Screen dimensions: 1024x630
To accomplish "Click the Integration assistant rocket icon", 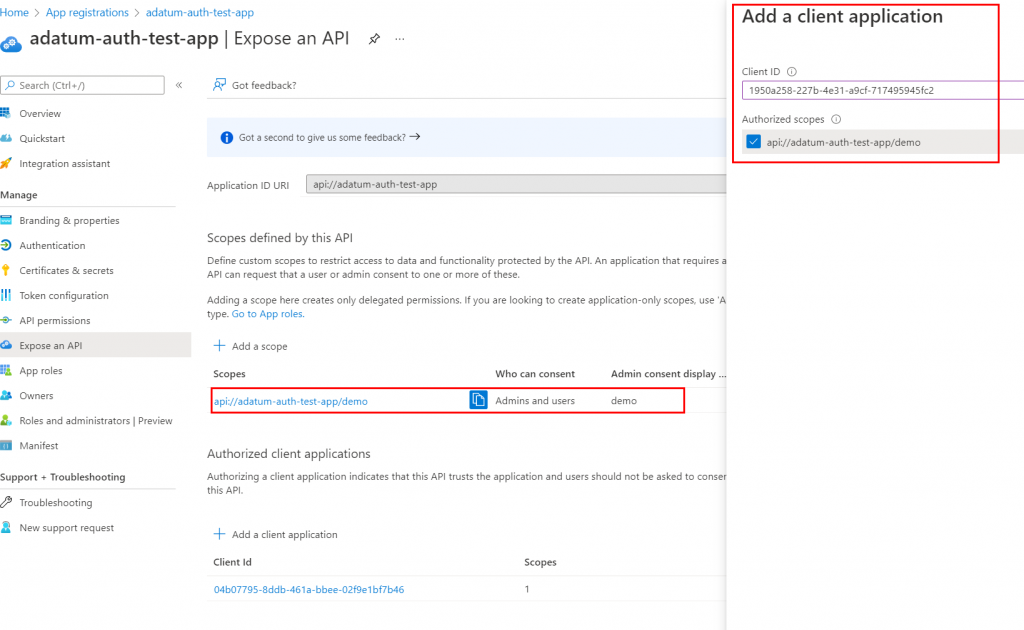I will click(6, 163).
